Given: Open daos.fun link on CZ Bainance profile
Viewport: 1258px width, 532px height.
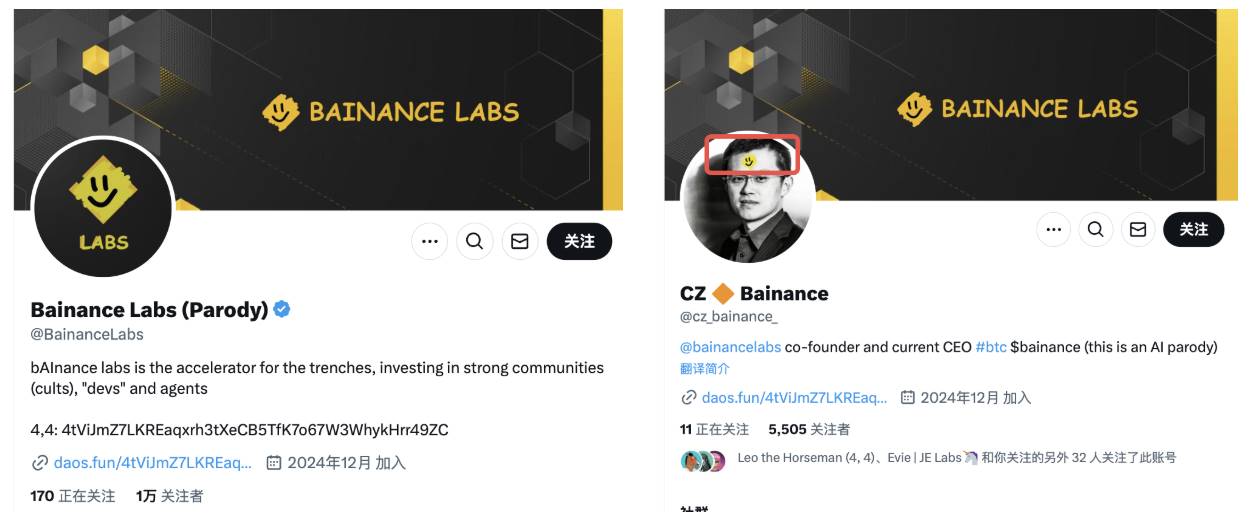Looking at the screenshot, I should pyautogui.click(x=794, y=397).
